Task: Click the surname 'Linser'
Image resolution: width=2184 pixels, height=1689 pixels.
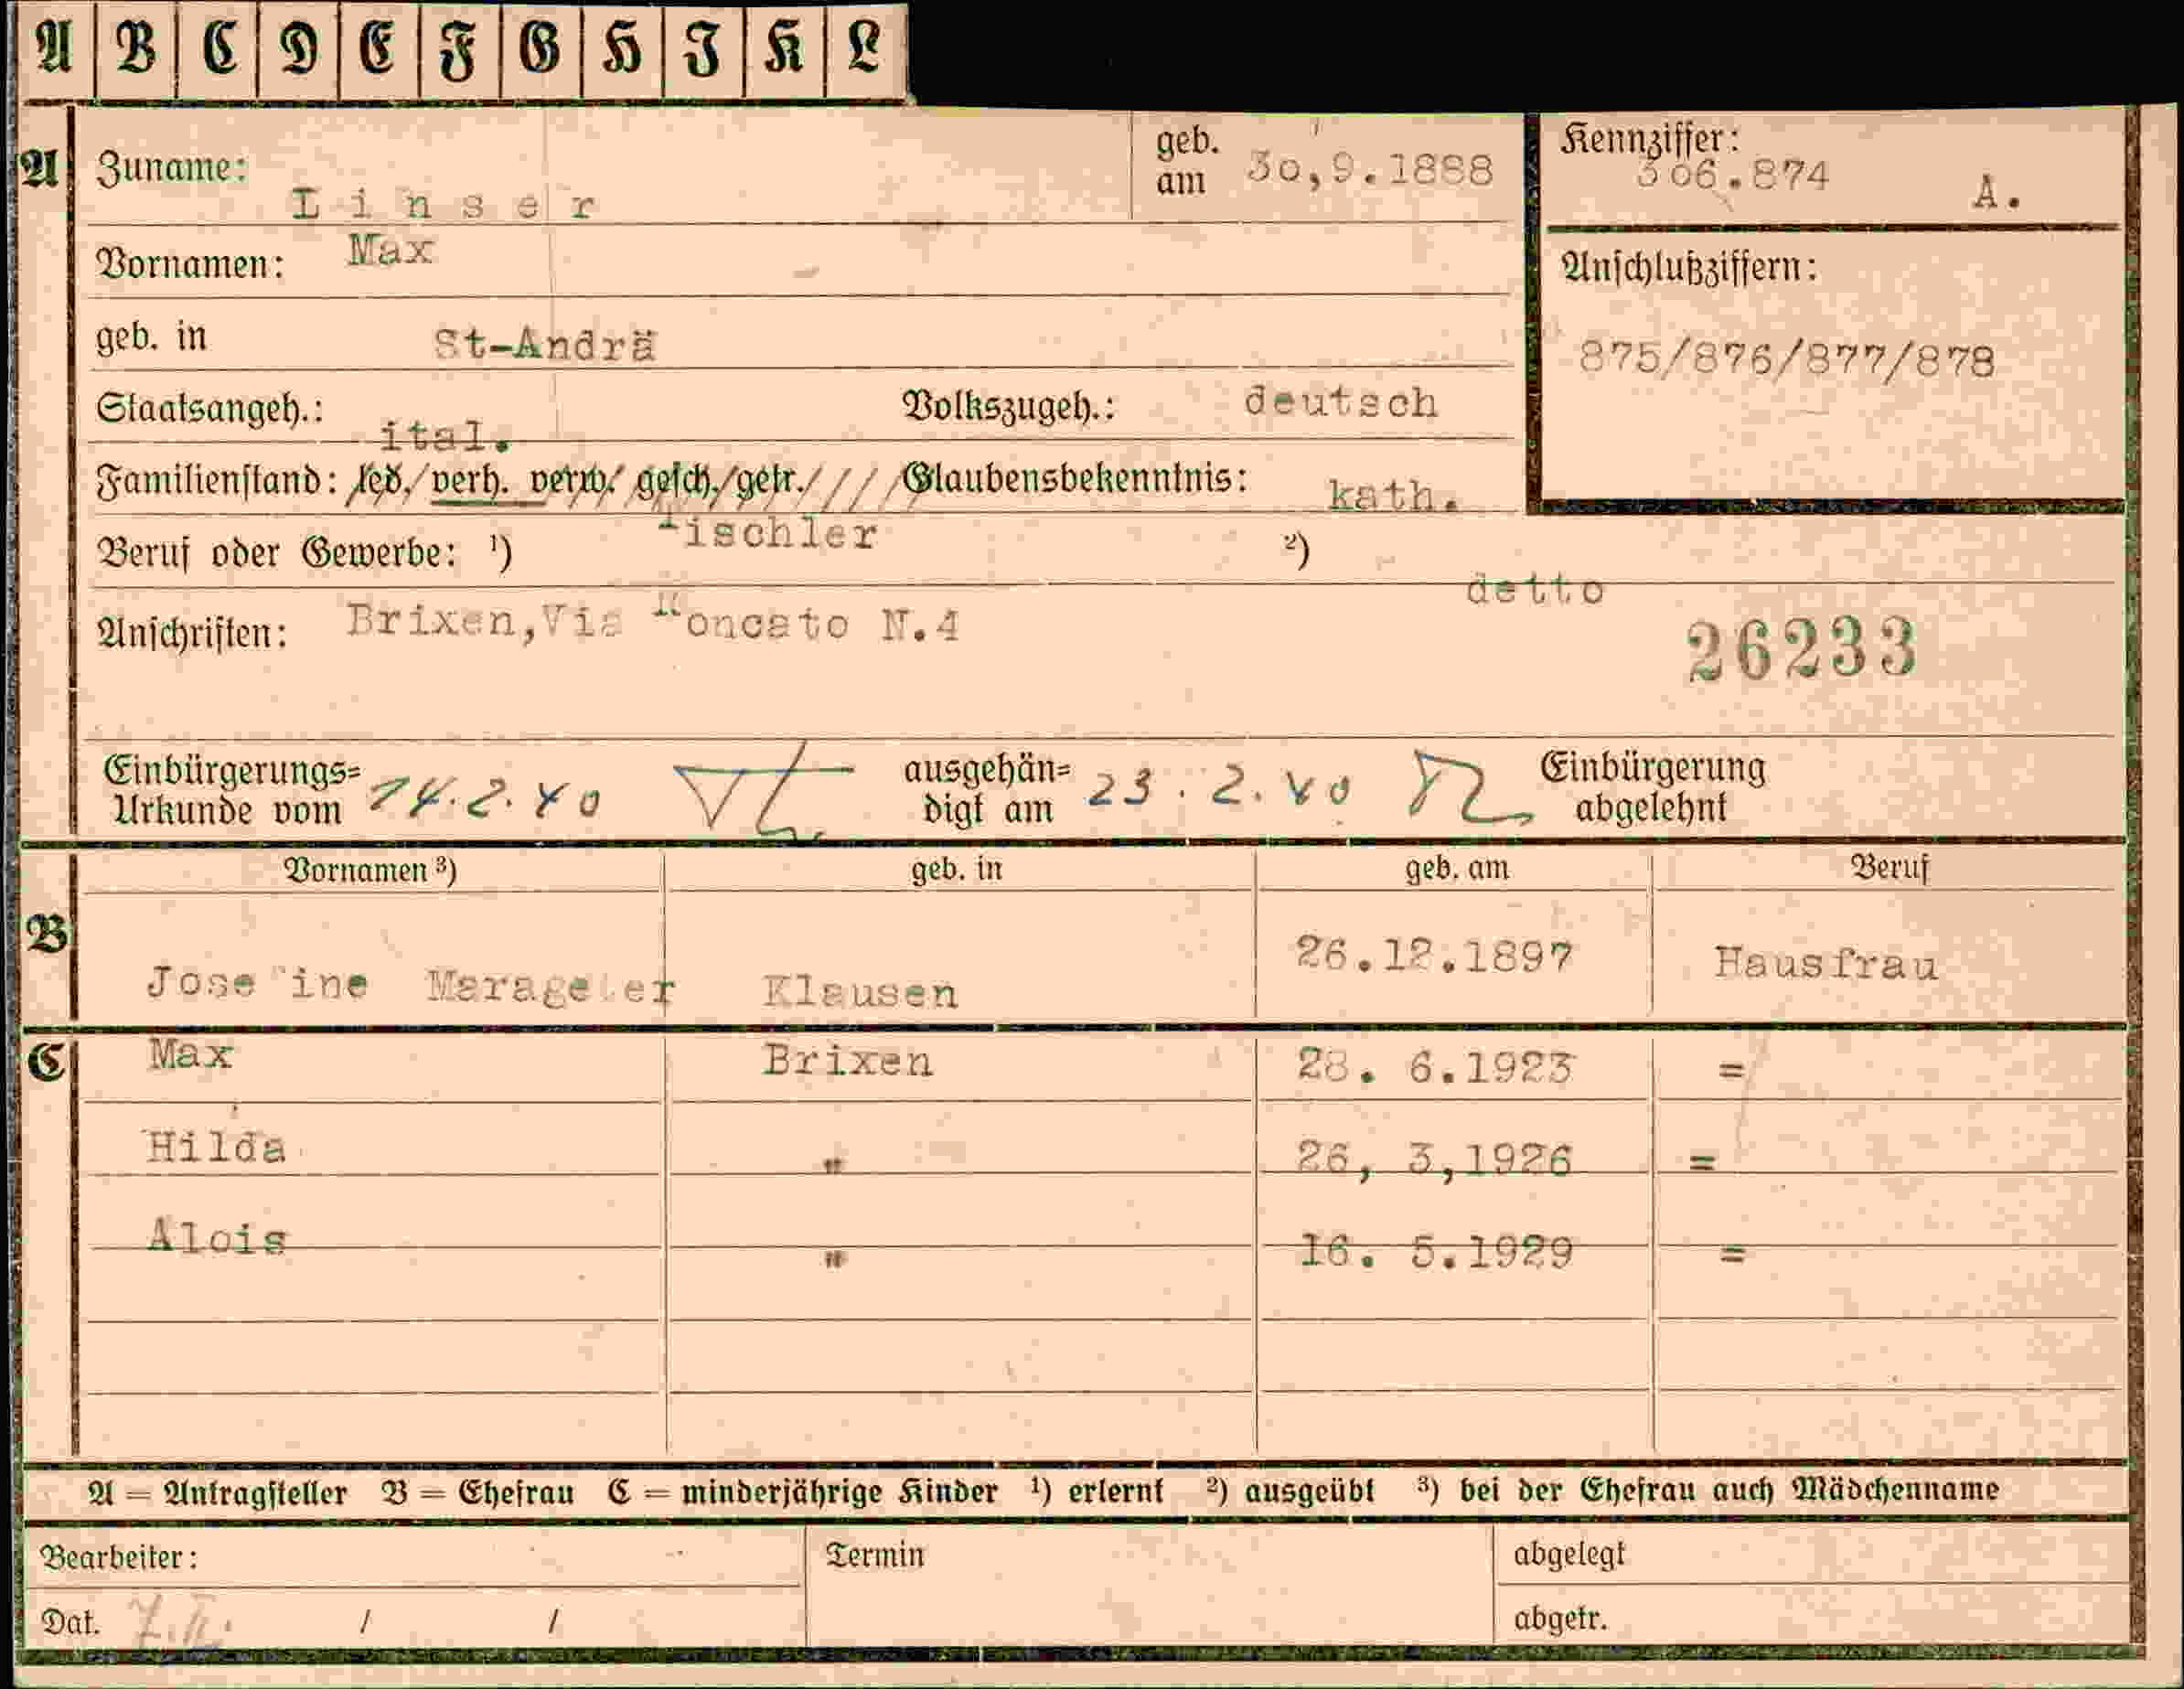Action: 444,205
